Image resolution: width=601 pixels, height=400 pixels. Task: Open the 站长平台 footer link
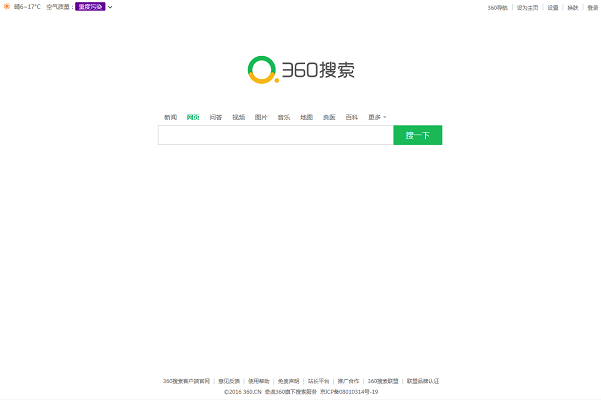tap(319, 381)
